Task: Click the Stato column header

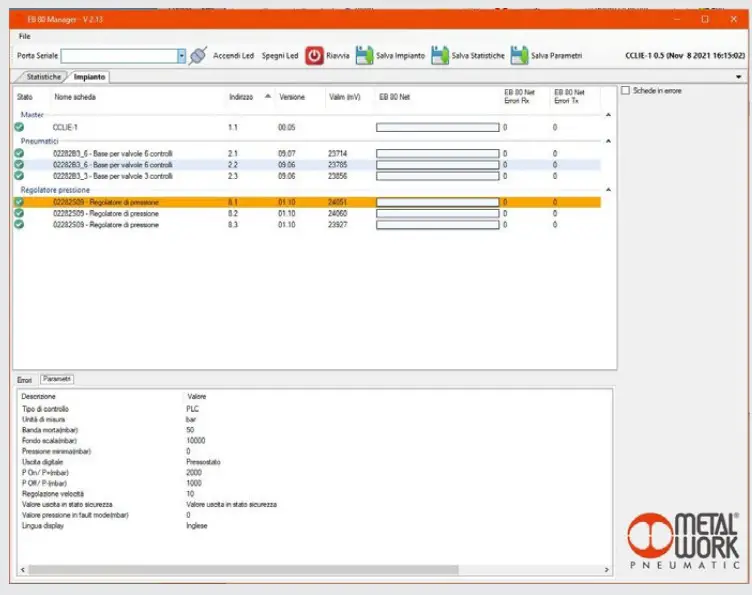Action: (x=24, y=97)
